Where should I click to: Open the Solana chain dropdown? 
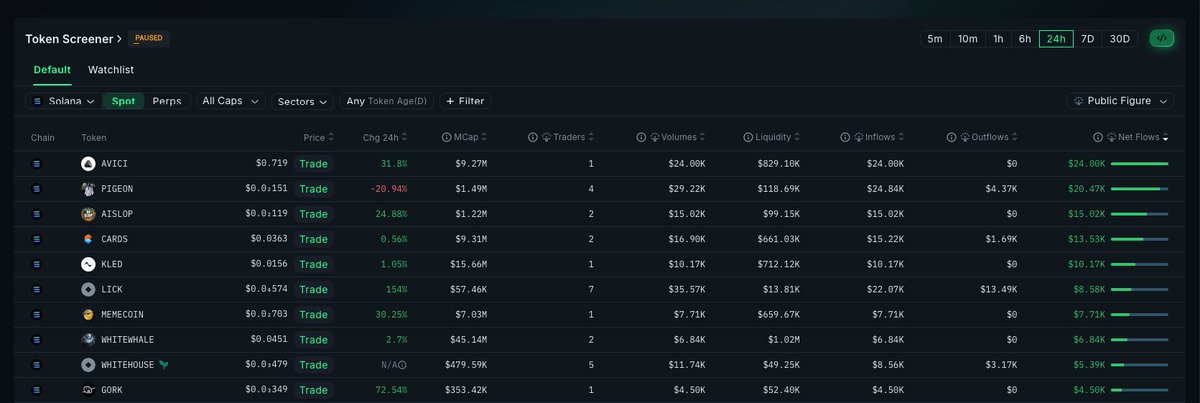point(64,101)
